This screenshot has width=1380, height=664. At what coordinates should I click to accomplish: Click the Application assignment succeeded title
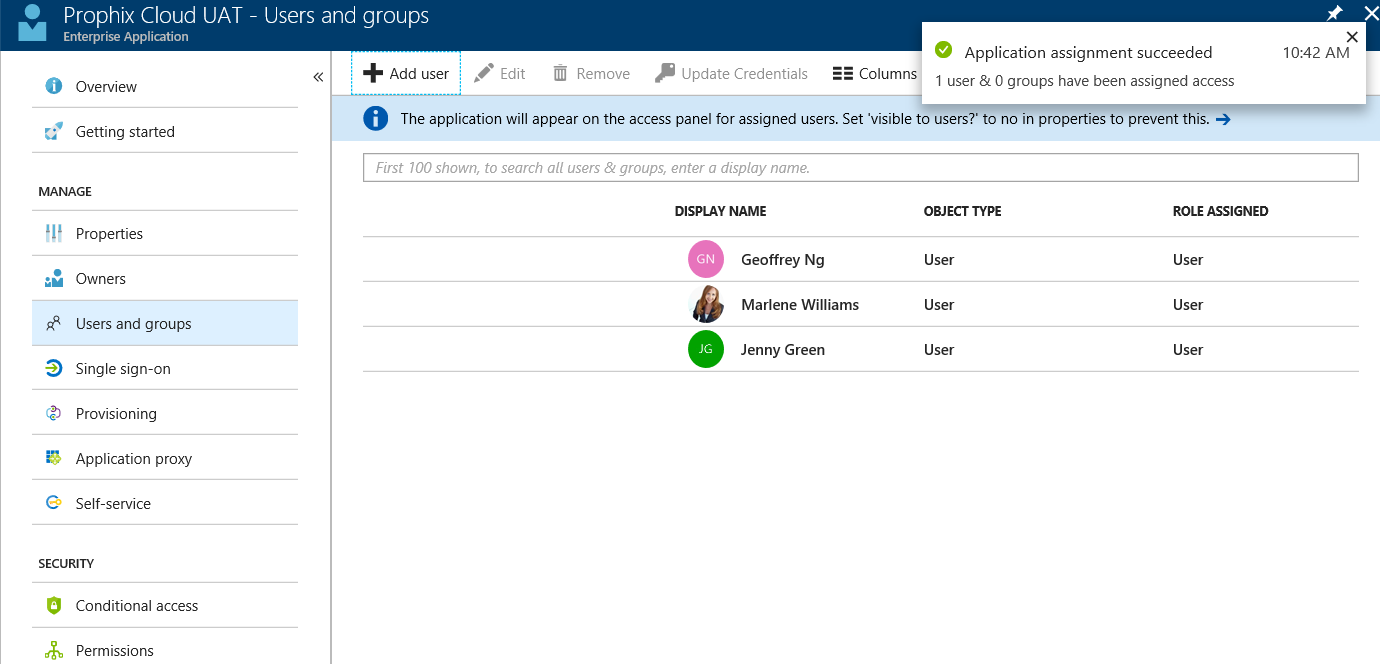tap(1088, 52)
